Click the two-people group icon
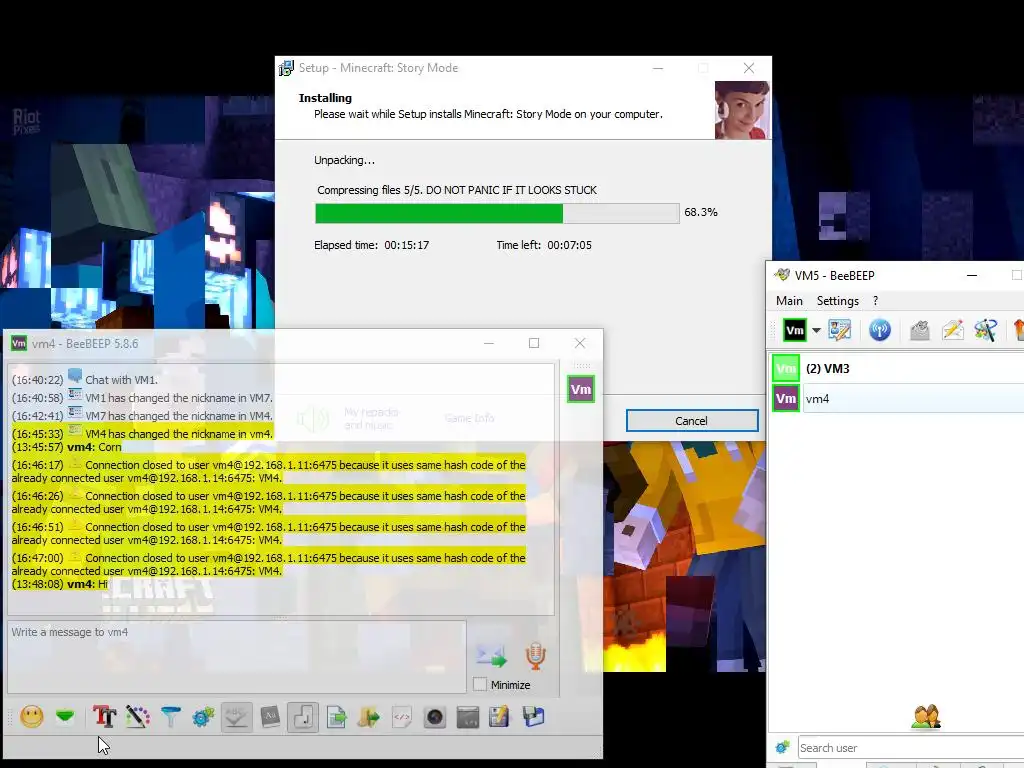This screenshot has width=1024, height=768. (x=926, y=716)
